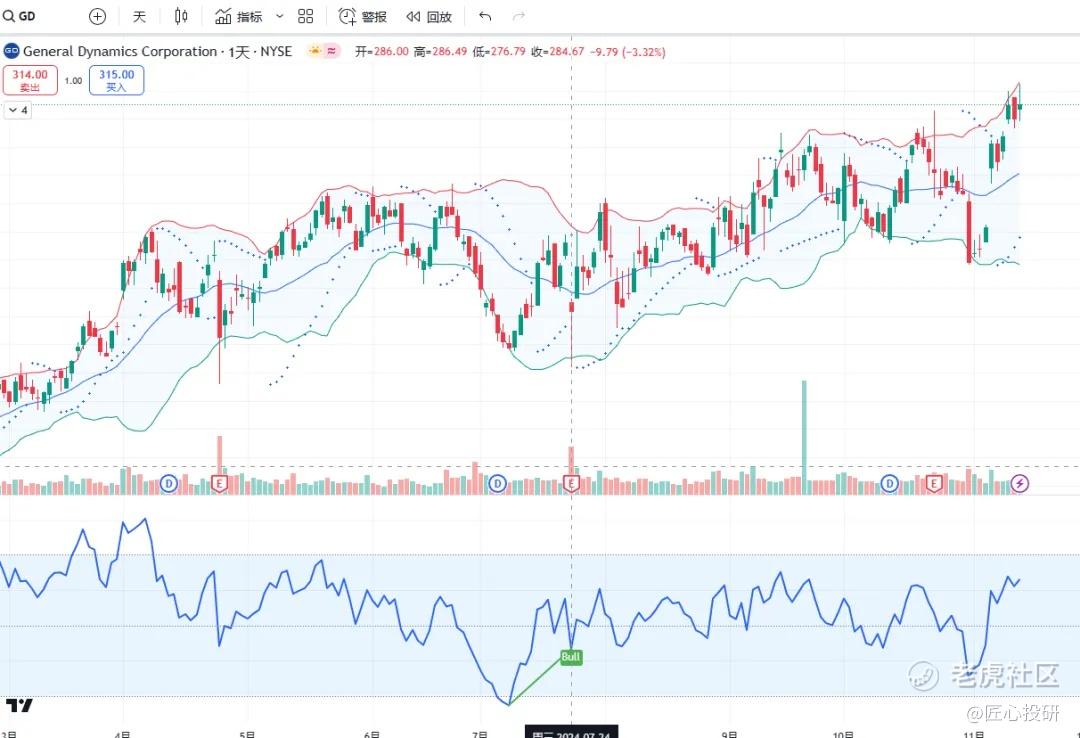Screen dimensions: 1080x738
Task: Open symbol search showing GD
Action: [x=19, y=16]
